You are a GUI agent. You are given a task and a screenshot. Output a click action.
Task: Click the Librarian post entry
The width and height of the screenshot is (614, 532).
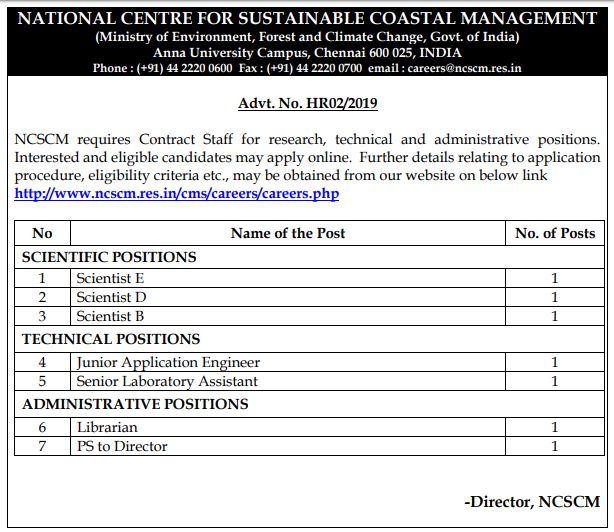point(107,427)
